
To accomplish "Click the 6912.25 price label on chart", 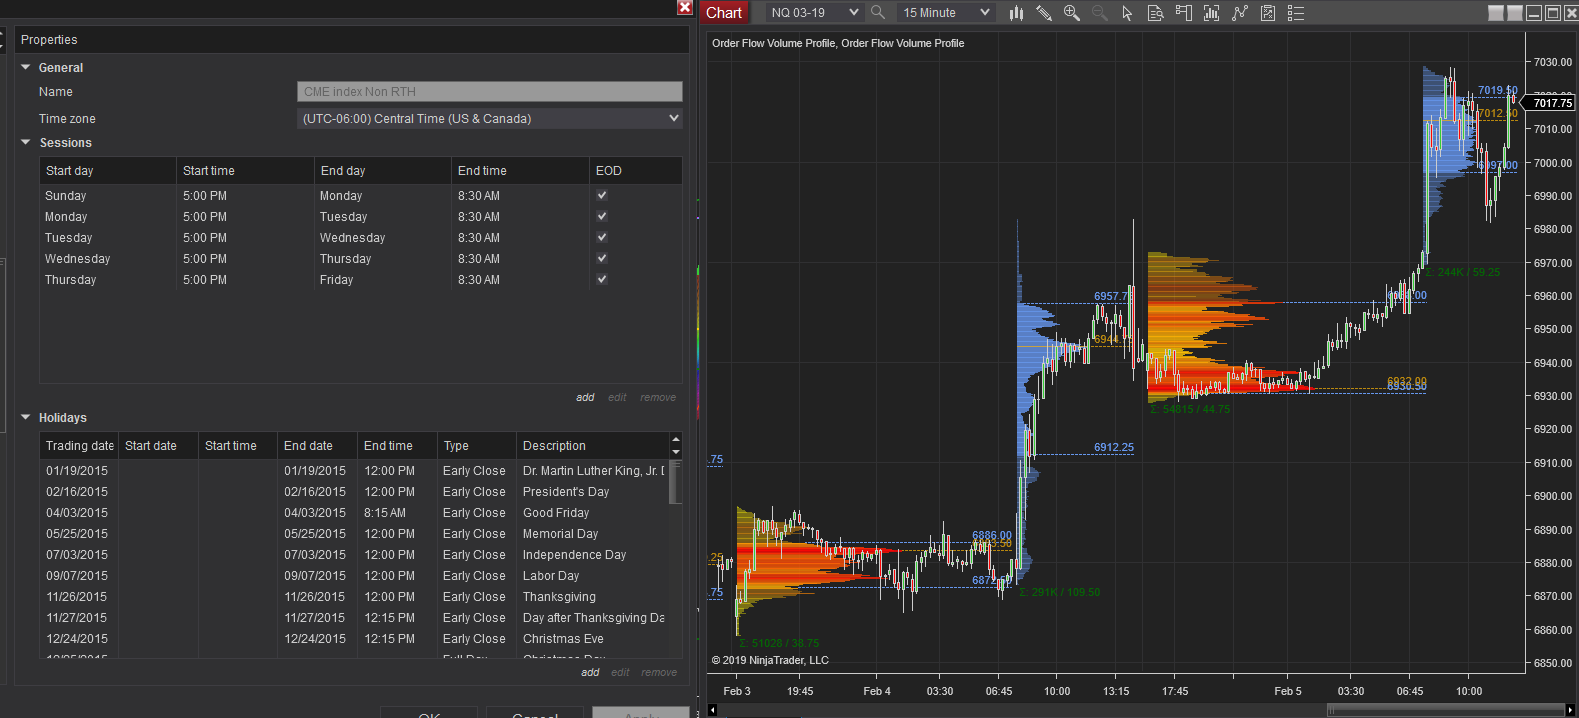I will click(1114, 447).
